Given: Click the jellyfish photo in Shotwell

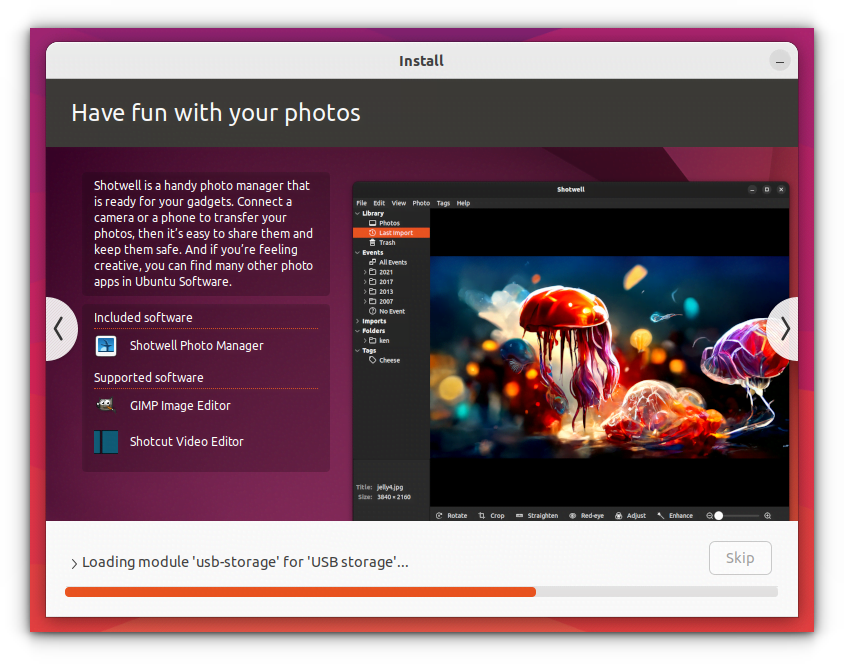Looking at the screenshot, I should [609, 357].
